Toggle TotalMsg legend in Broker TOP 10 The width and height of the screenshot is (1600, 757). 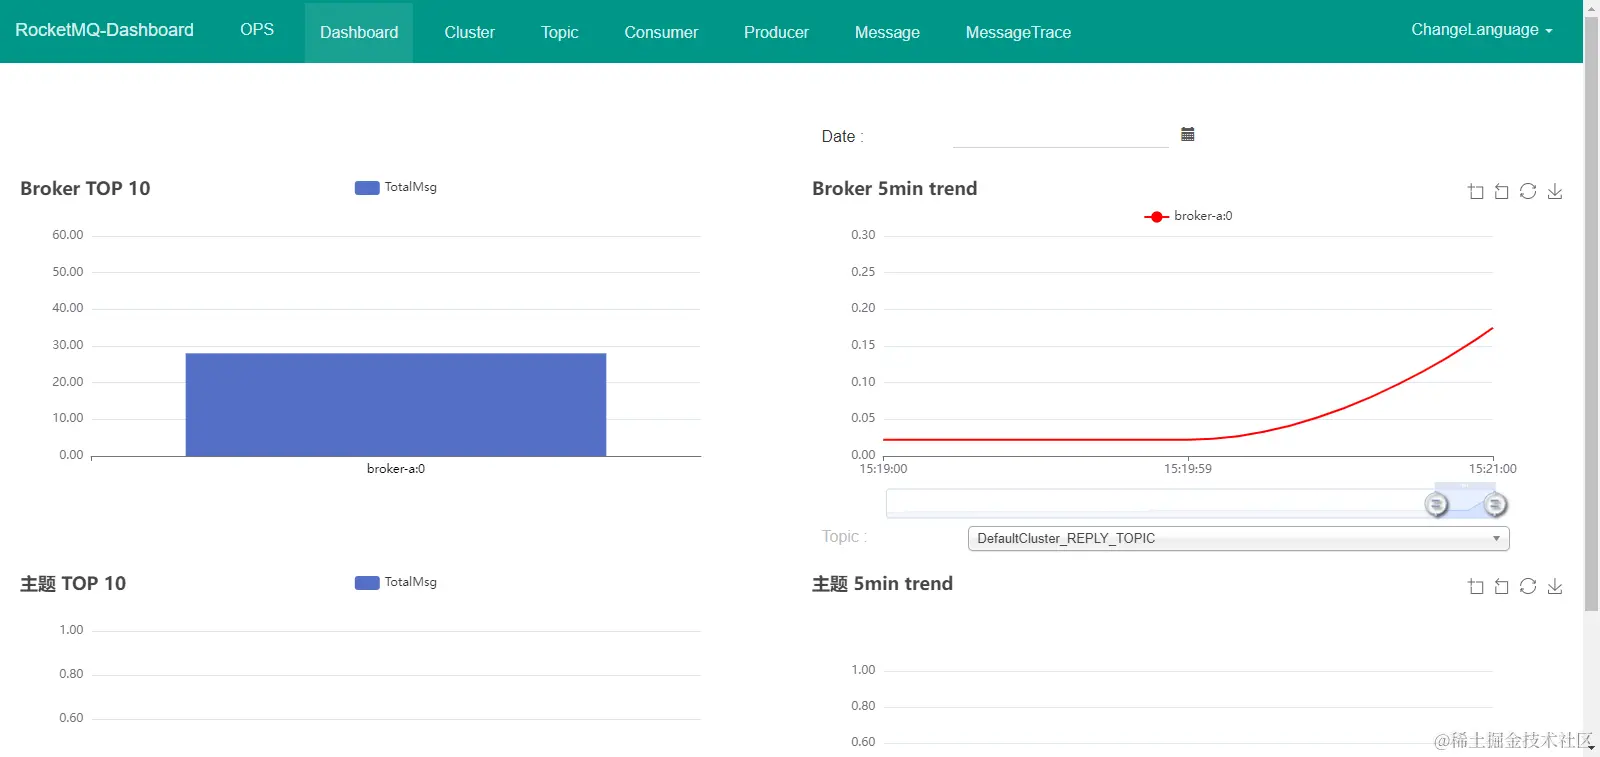tap(396, 187)
